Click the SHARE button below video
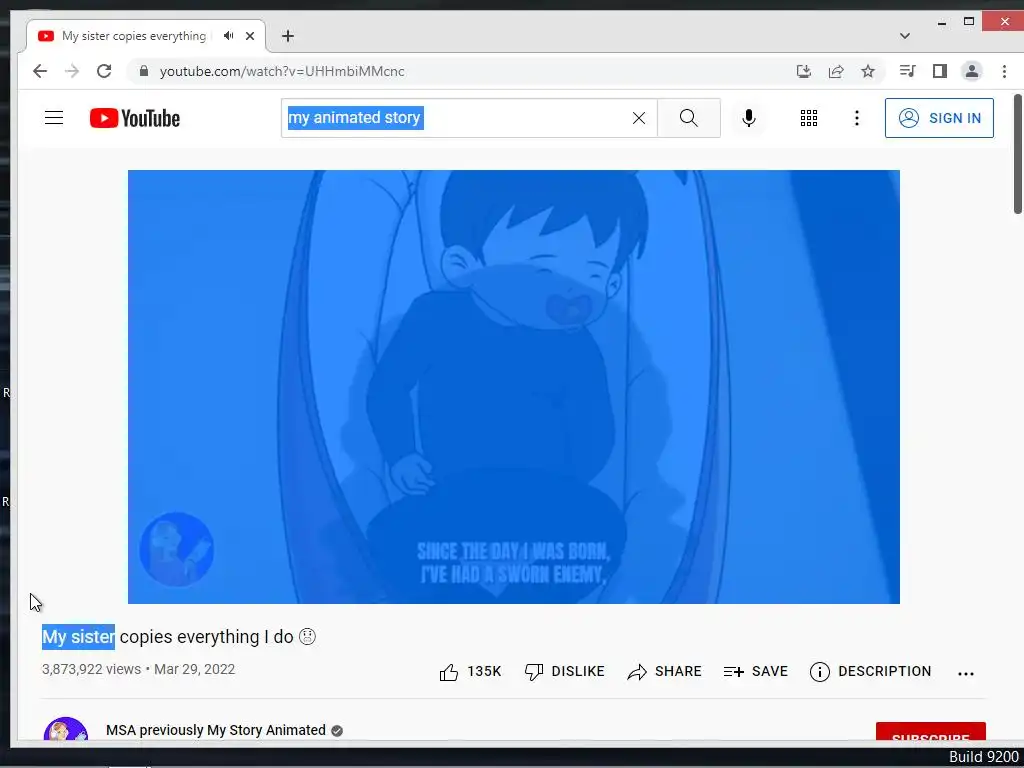 (664, 672)
